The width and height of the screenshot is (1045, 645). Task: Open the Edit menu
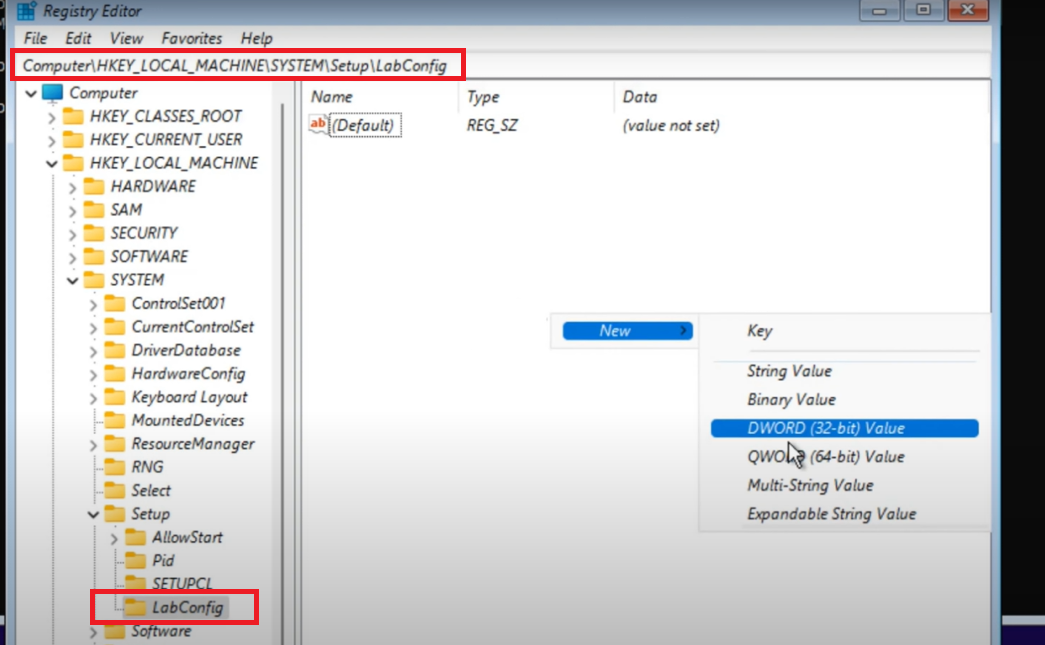78,39
